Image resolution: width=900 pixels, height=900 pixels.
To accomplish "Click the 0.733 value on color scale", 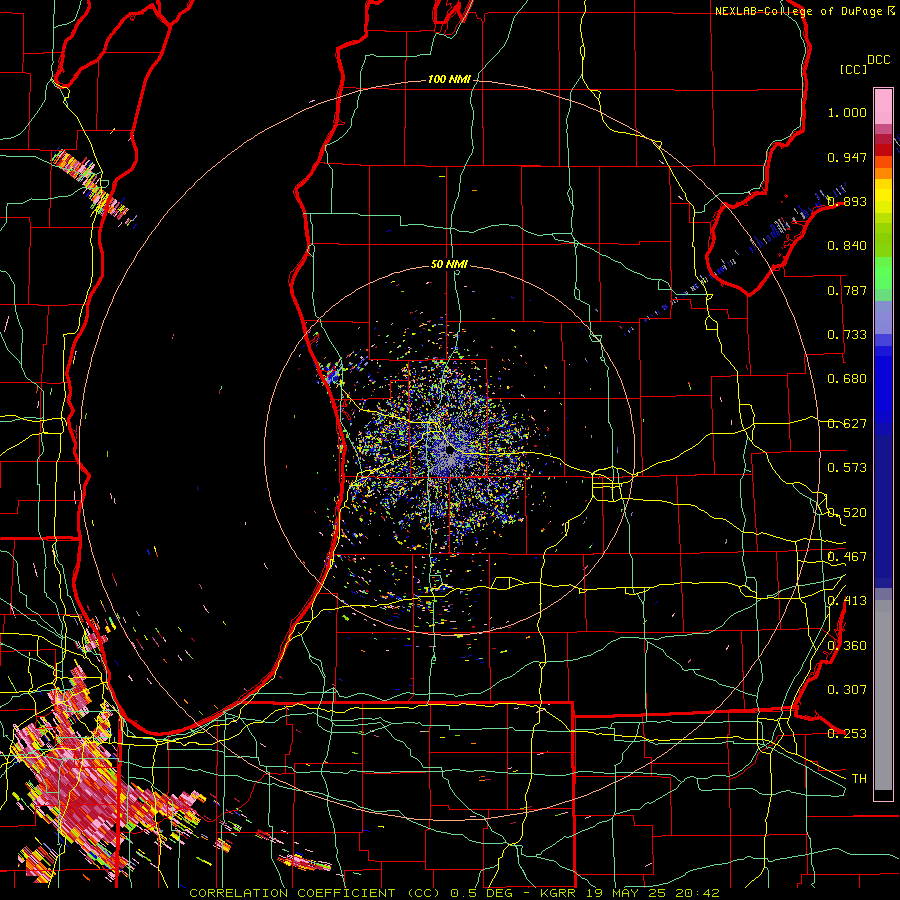I will [x=847, y=335].
